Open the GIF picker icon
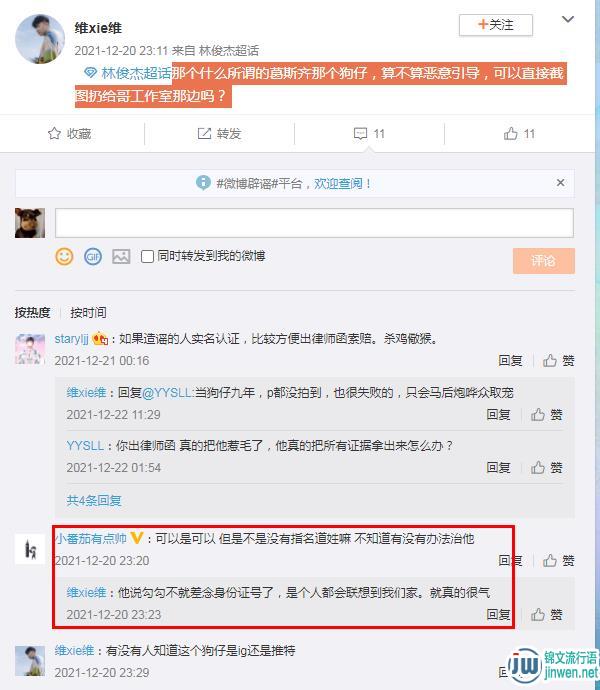The width and height of the screenshot is (600, 690). pyautogui.click(x=92, y=256)
